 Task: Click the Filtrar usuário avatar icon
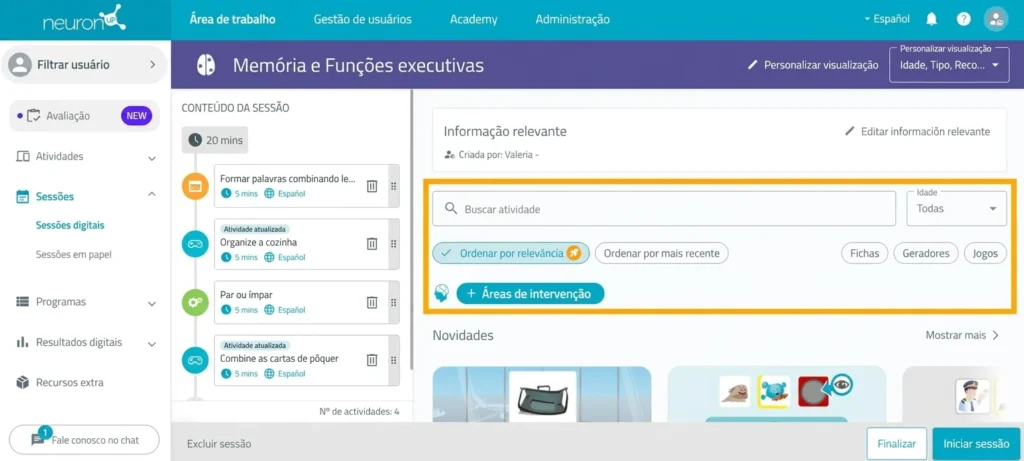click(20, 65)
